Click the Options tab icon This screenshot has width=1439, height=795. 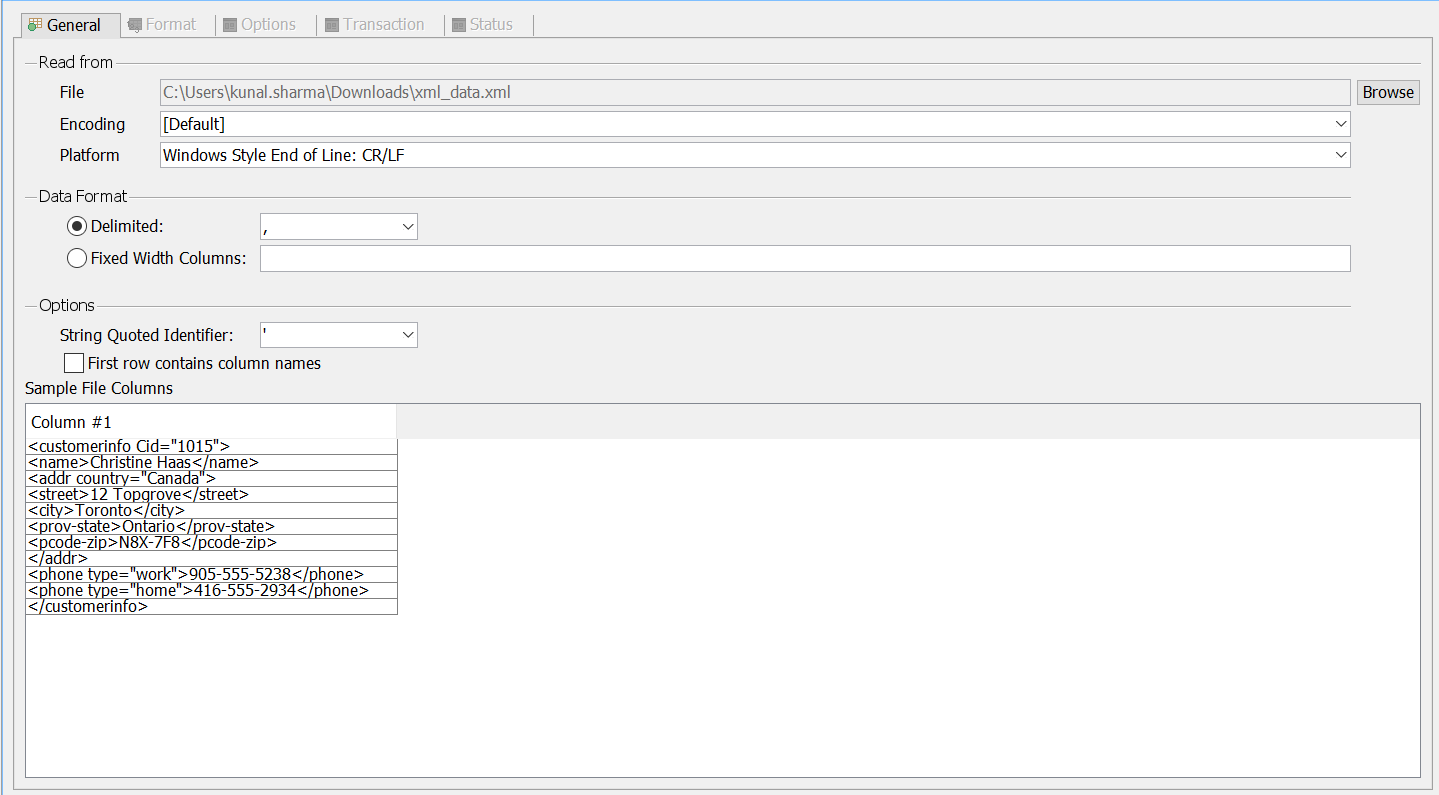pos(230,25)
